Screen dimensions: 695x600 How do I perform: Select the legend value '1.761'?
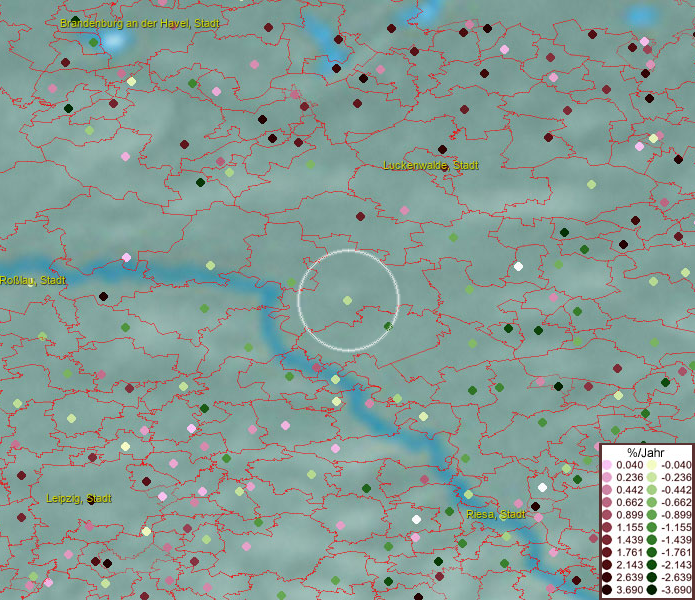pos(629,553)
